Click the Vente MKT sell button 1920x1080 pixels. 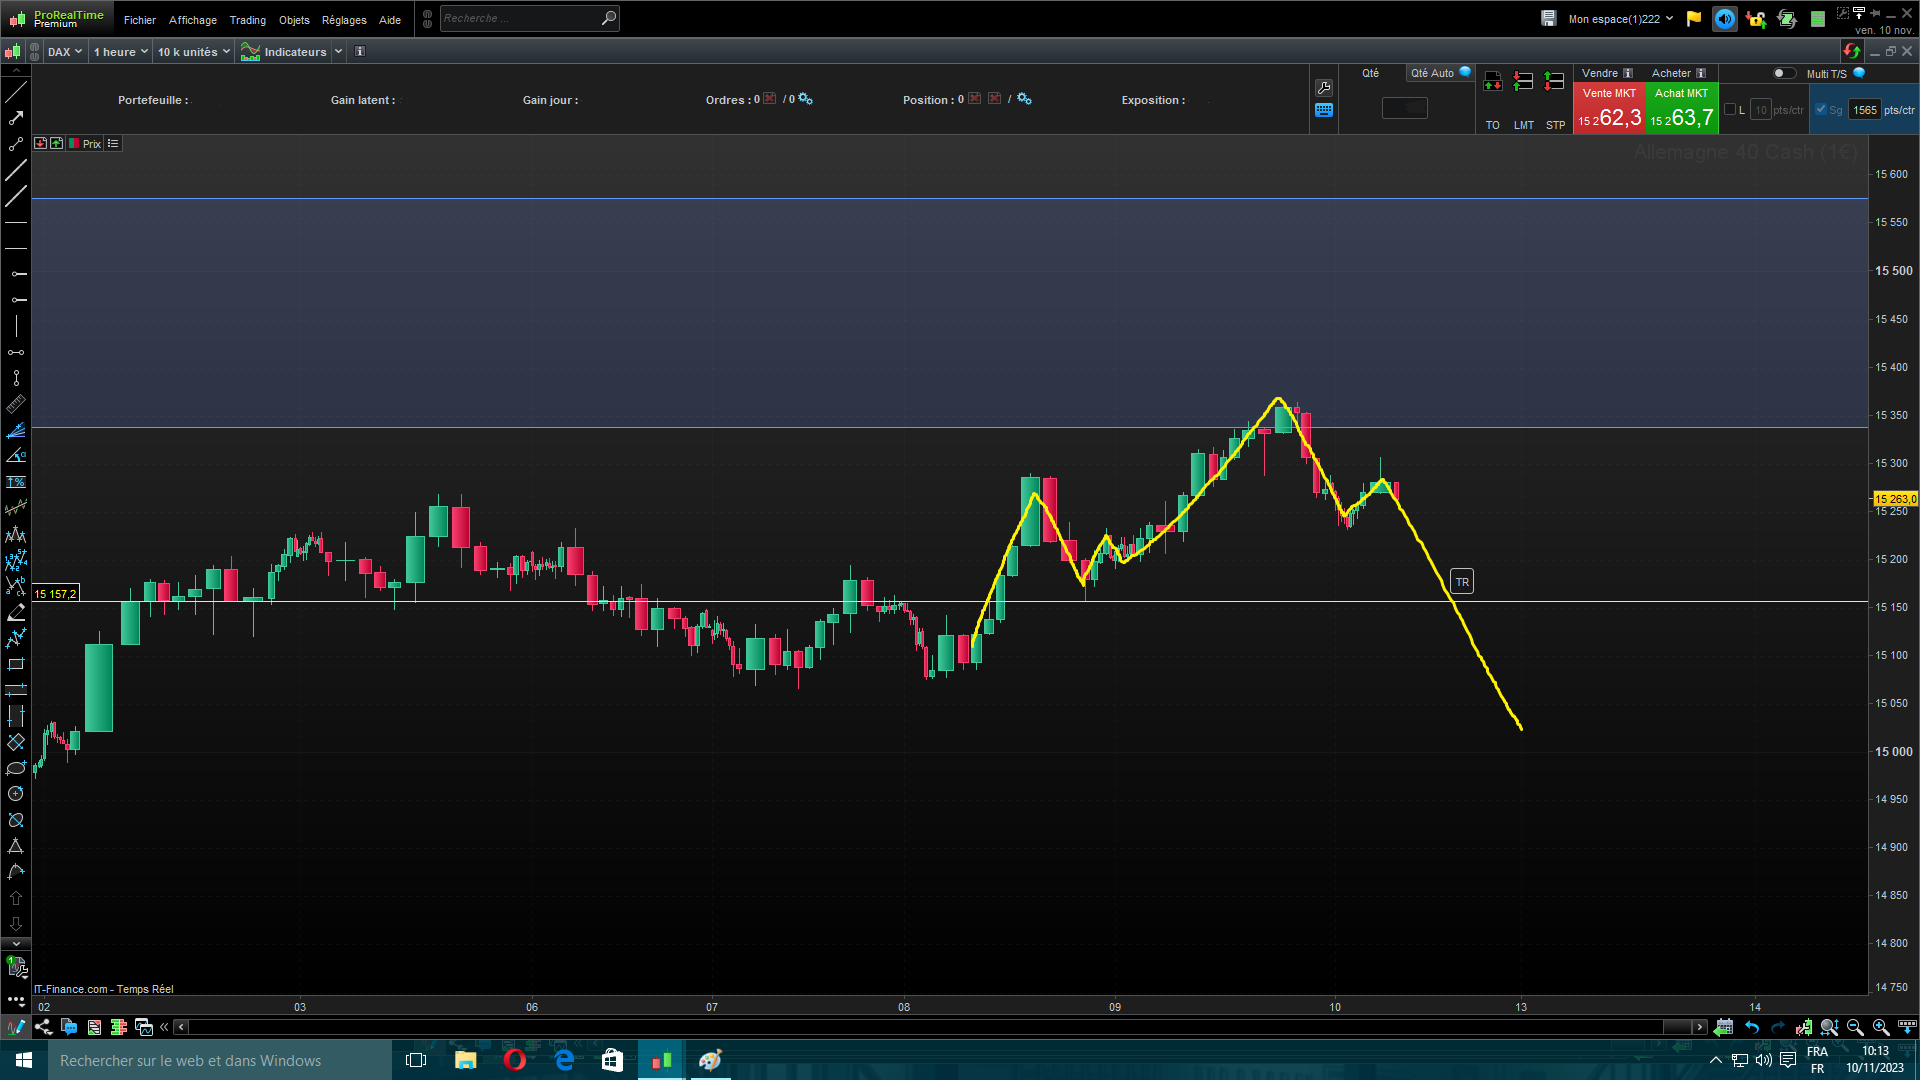point(1609,108)
